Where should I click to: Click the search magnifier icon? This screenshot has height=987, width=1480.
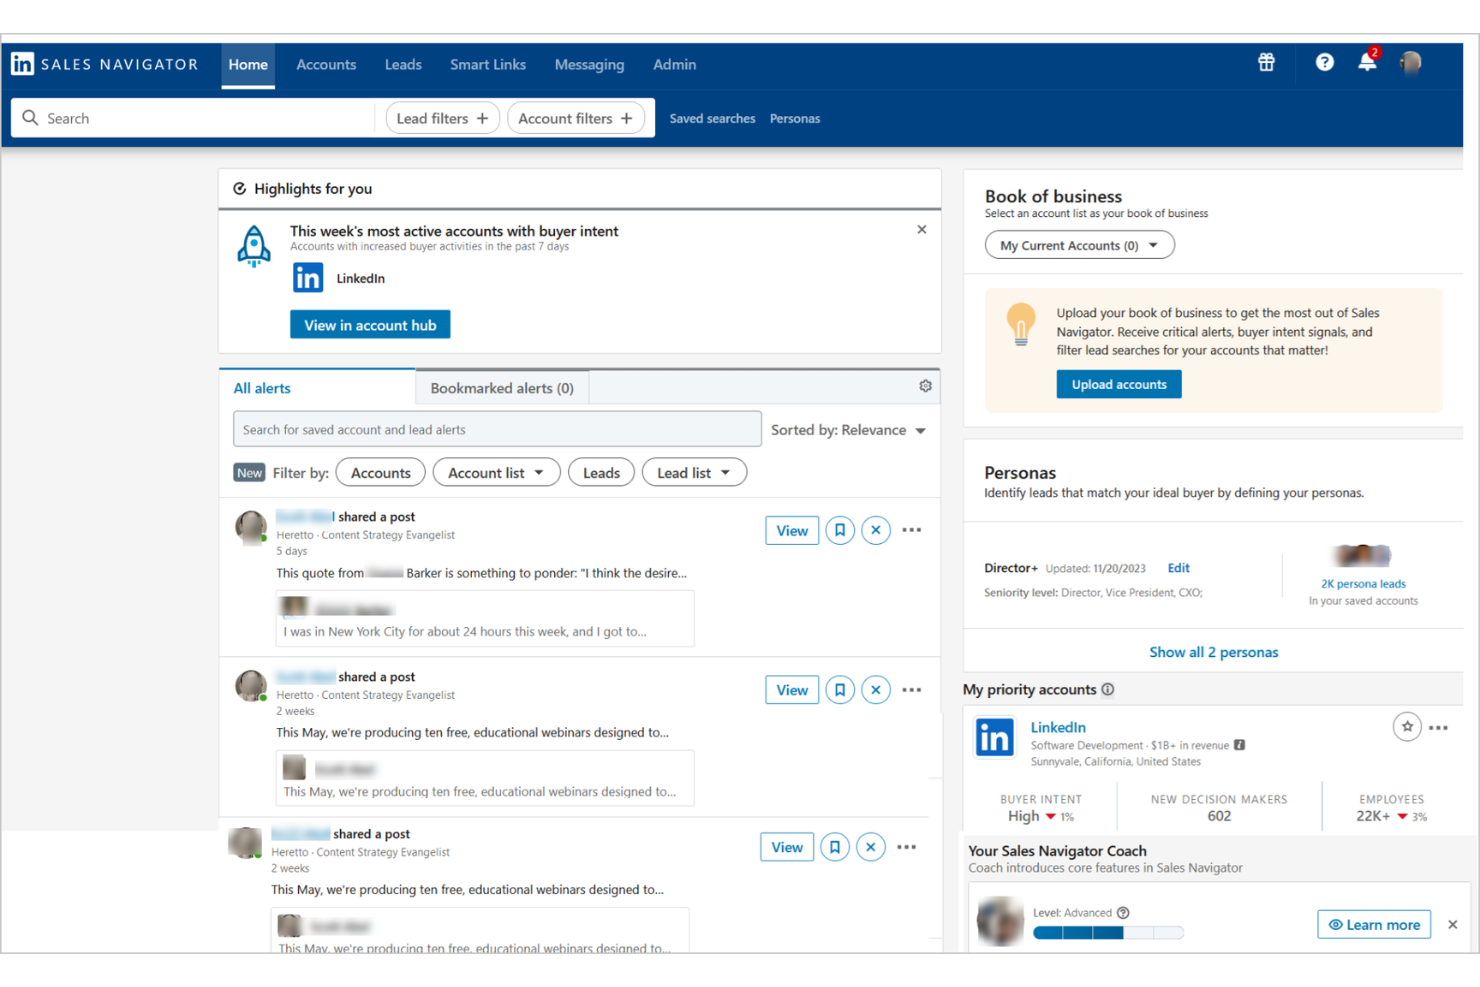[x=30, y=118]
